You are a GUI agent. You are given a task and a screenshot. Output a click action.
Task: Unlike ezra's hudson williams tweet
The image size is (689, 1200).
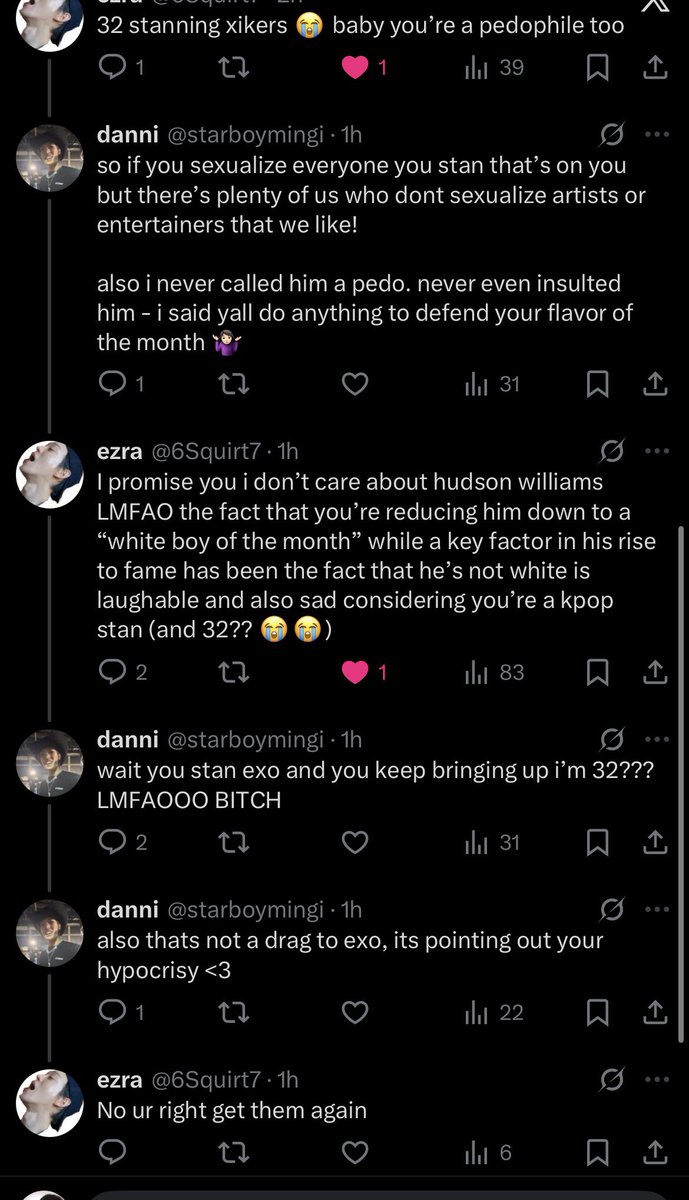[355, 673]
